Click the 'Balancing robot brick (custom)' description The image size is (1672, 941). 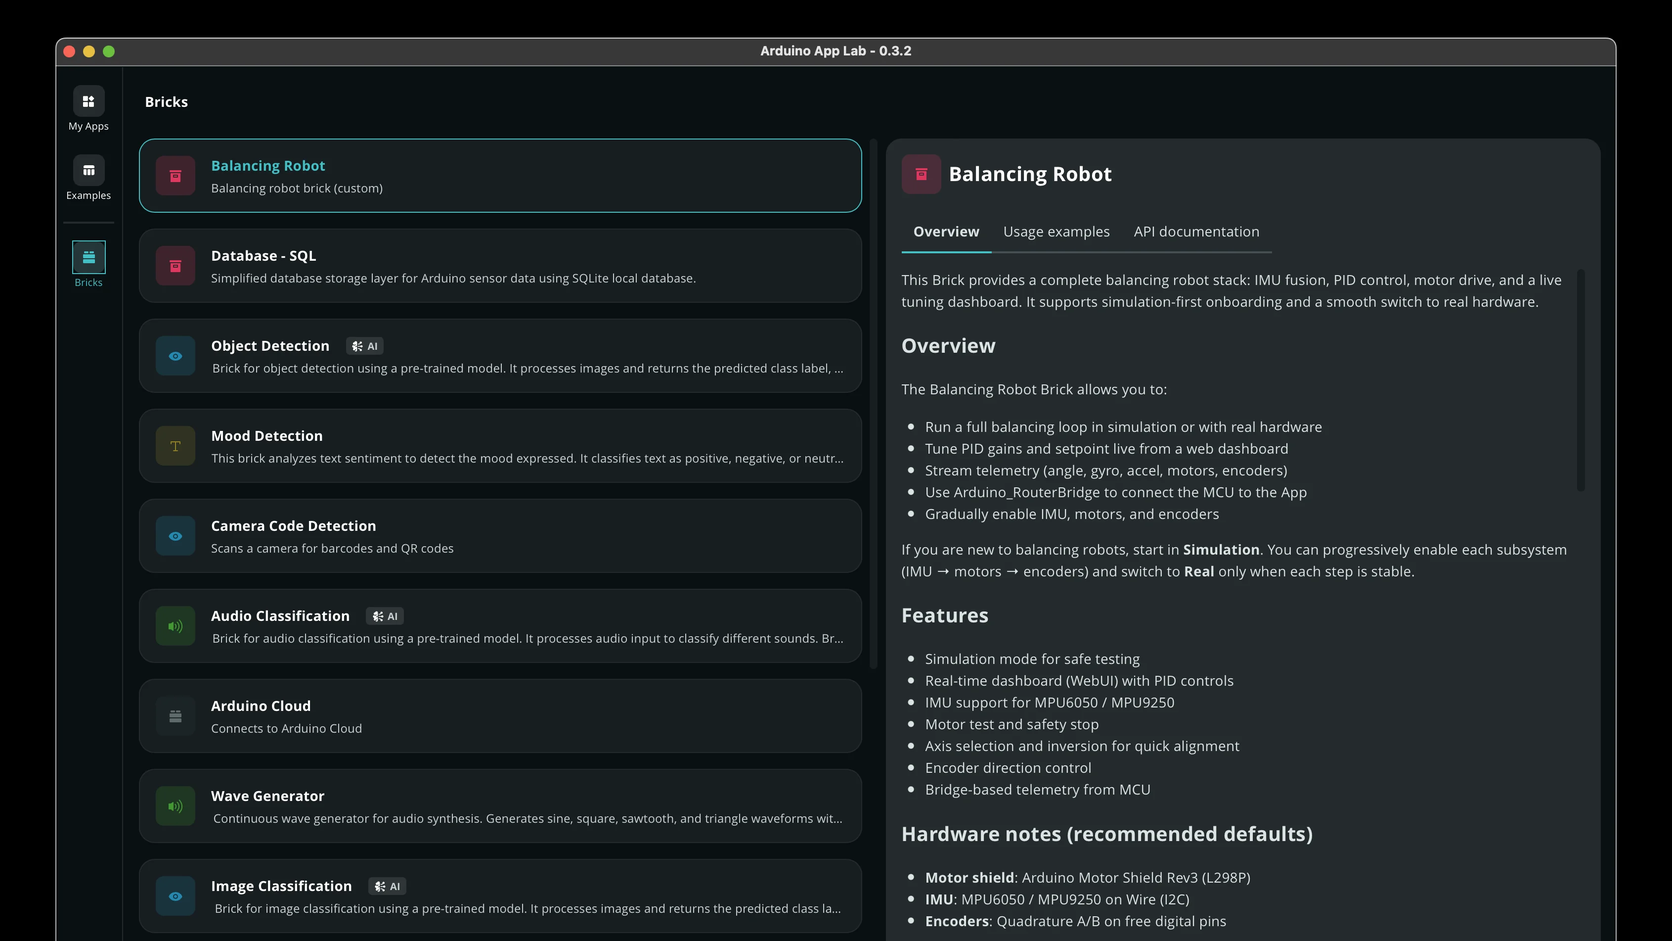pos(297,189)
